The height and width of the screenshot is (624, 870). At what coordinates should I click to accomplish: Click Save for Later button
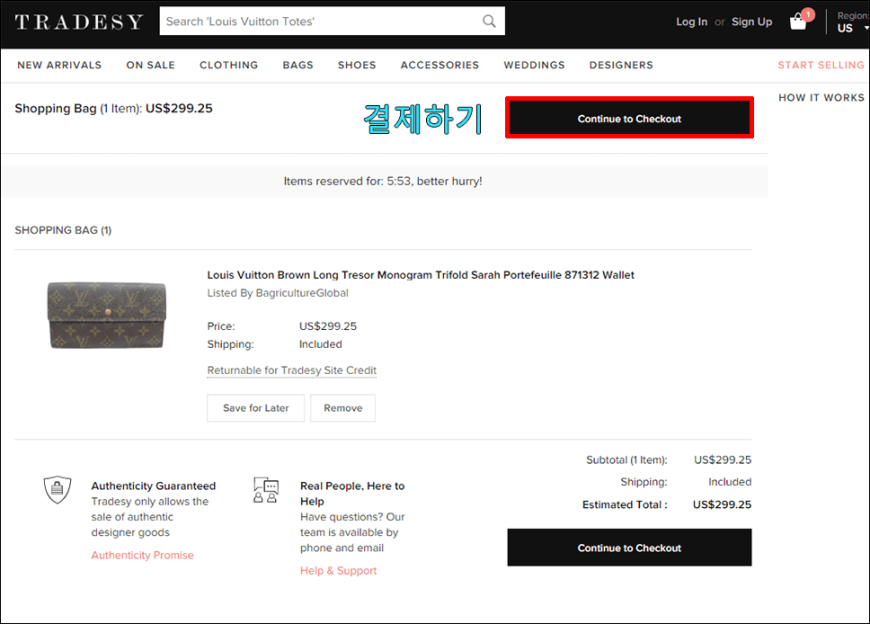[x=256, y=408]
